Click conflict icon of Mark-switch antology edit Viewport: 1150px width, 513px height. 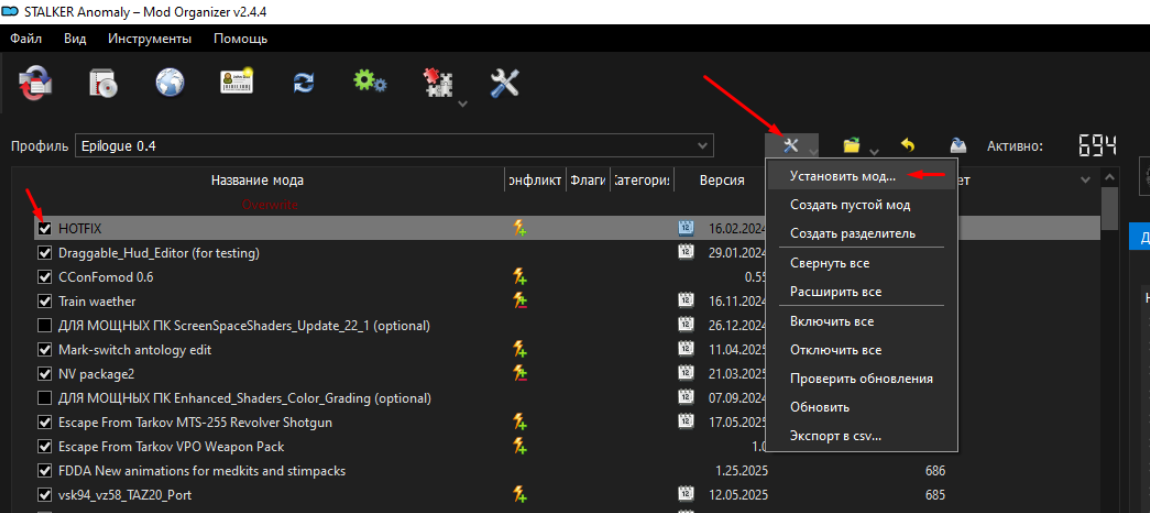click(519, 349)
